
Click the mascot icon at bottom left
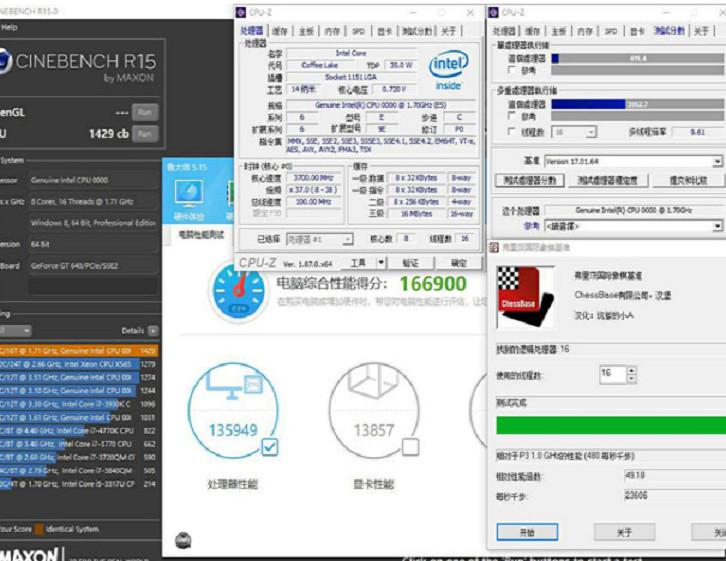tap(183, 540)
